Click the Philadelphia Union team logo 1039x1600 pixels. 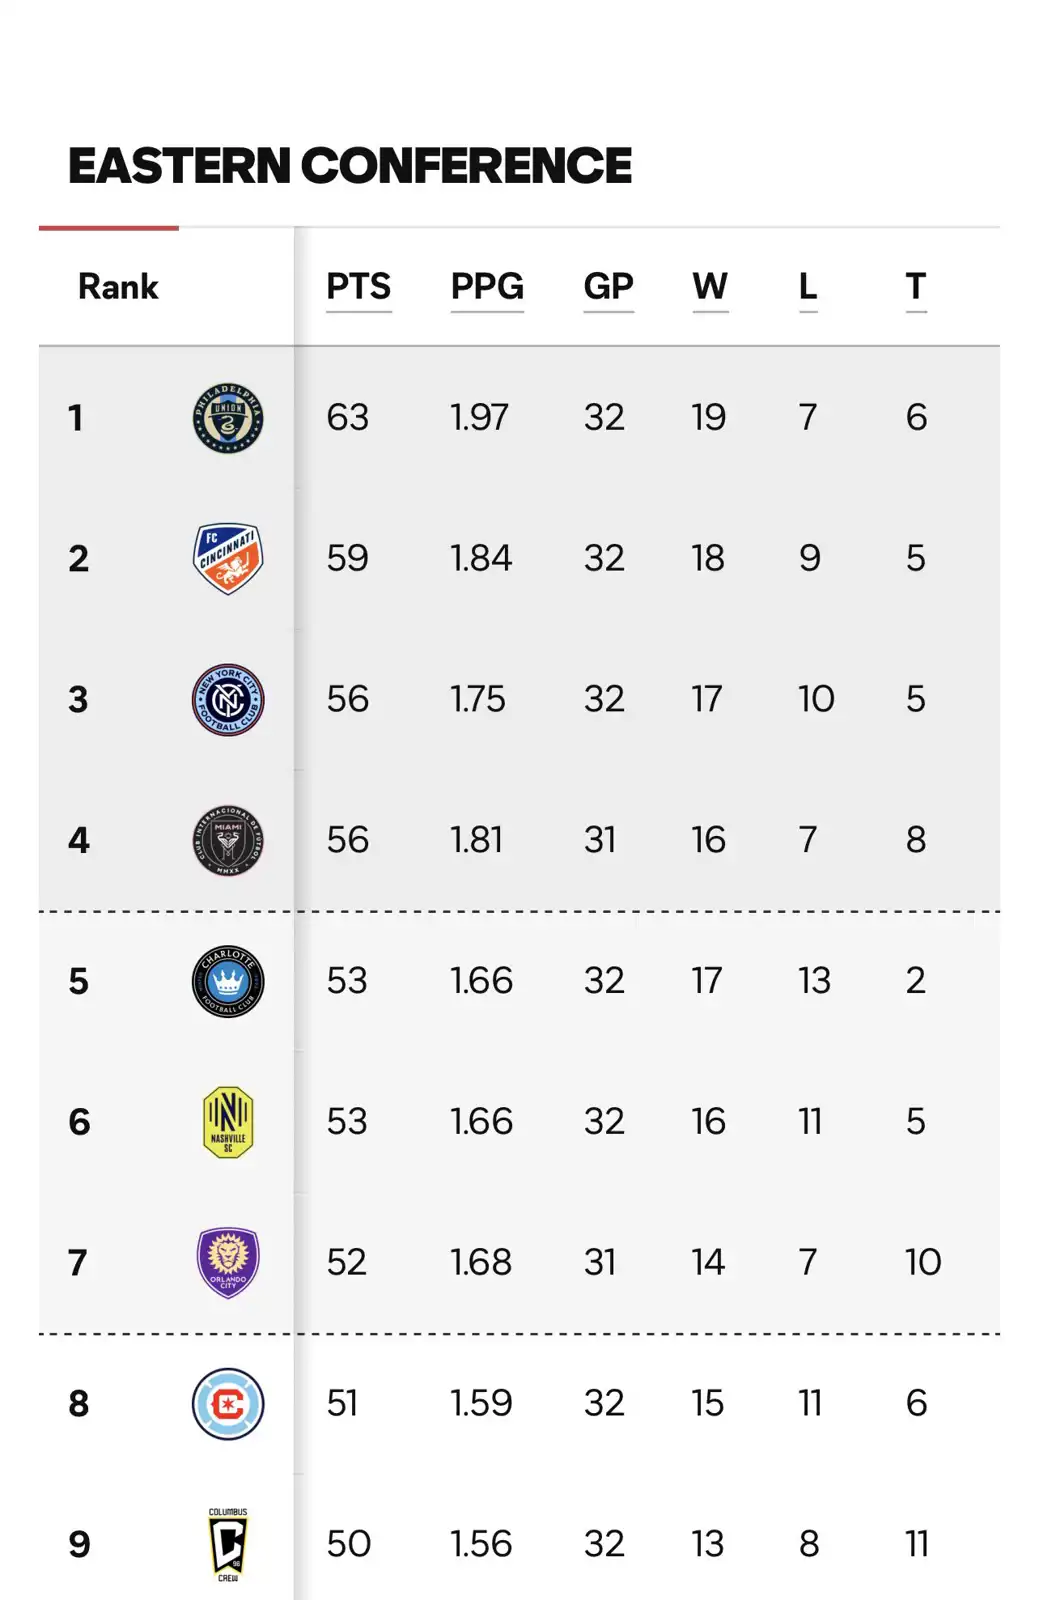(x=228, y=418)
